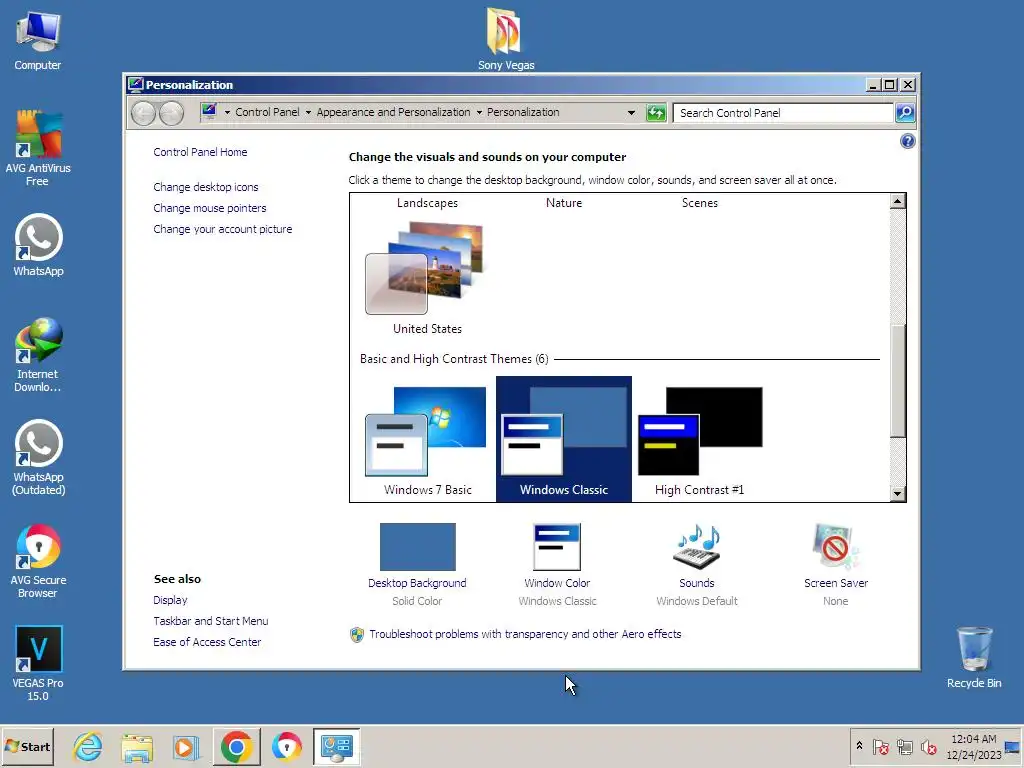
Task: Open Change mouse pointers link
Action: click(210, 208)
